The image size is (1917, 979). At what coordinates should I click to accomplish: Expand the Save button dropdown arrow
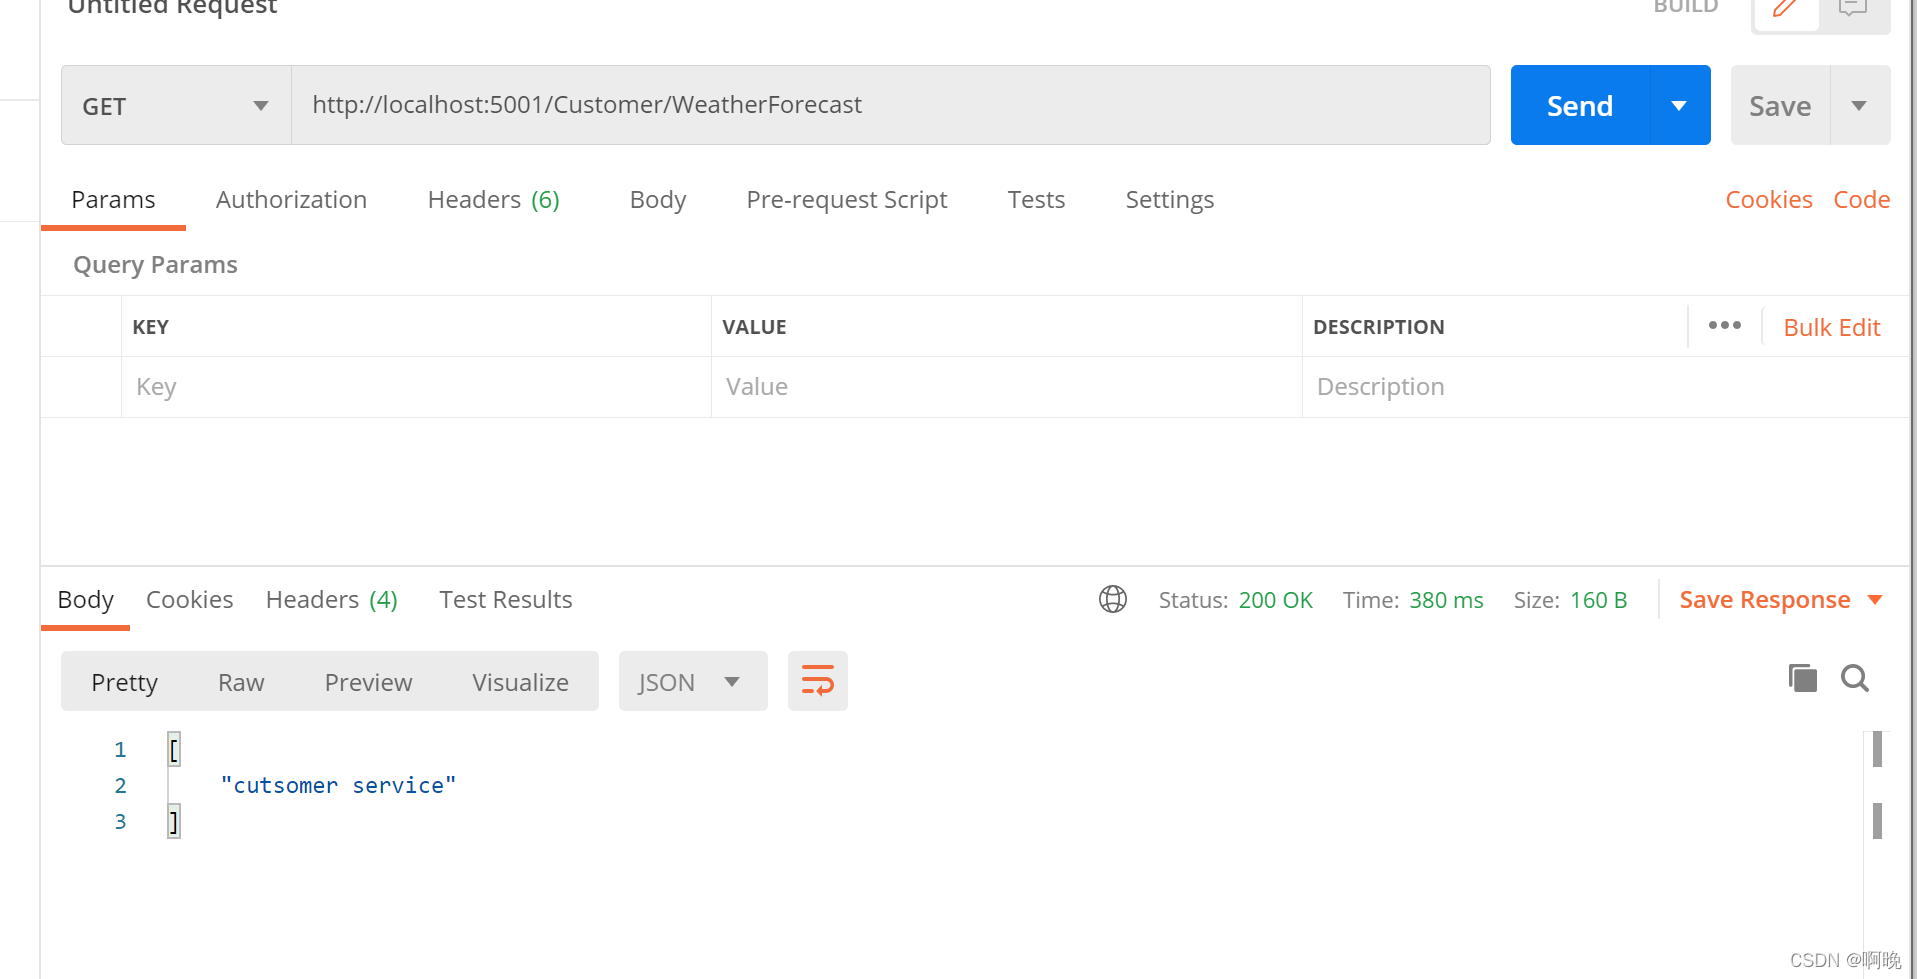click(1859, 105)
